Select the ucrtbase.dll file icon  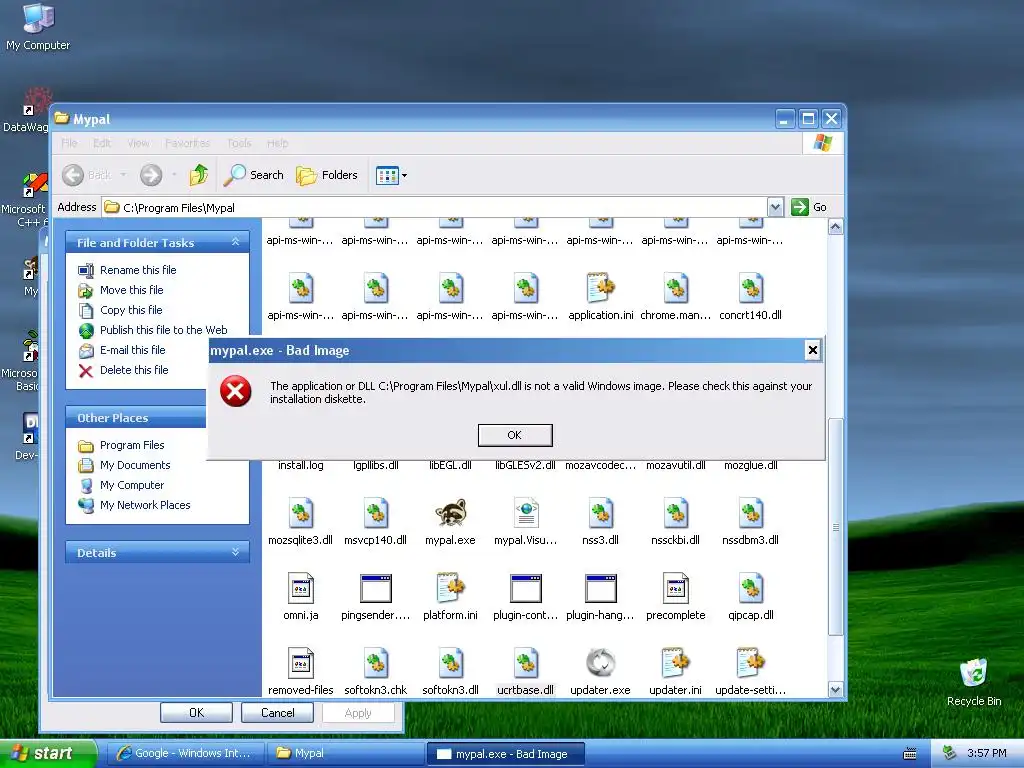(526, 664)
